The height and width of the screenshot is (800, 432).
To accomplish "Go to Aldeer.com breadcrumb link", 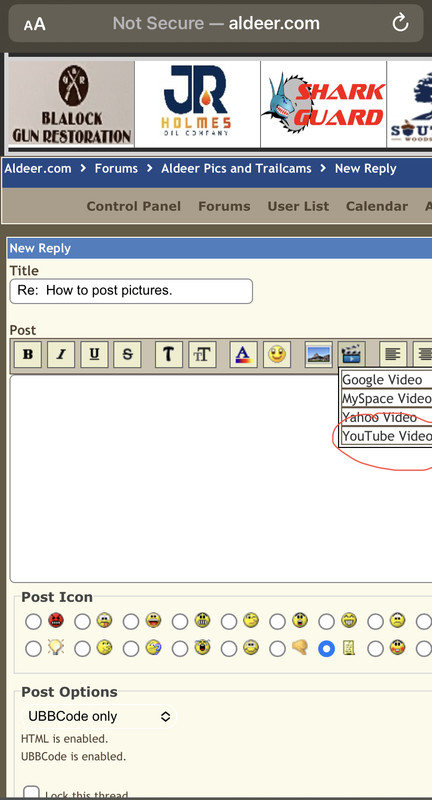I will pos(38,168).
